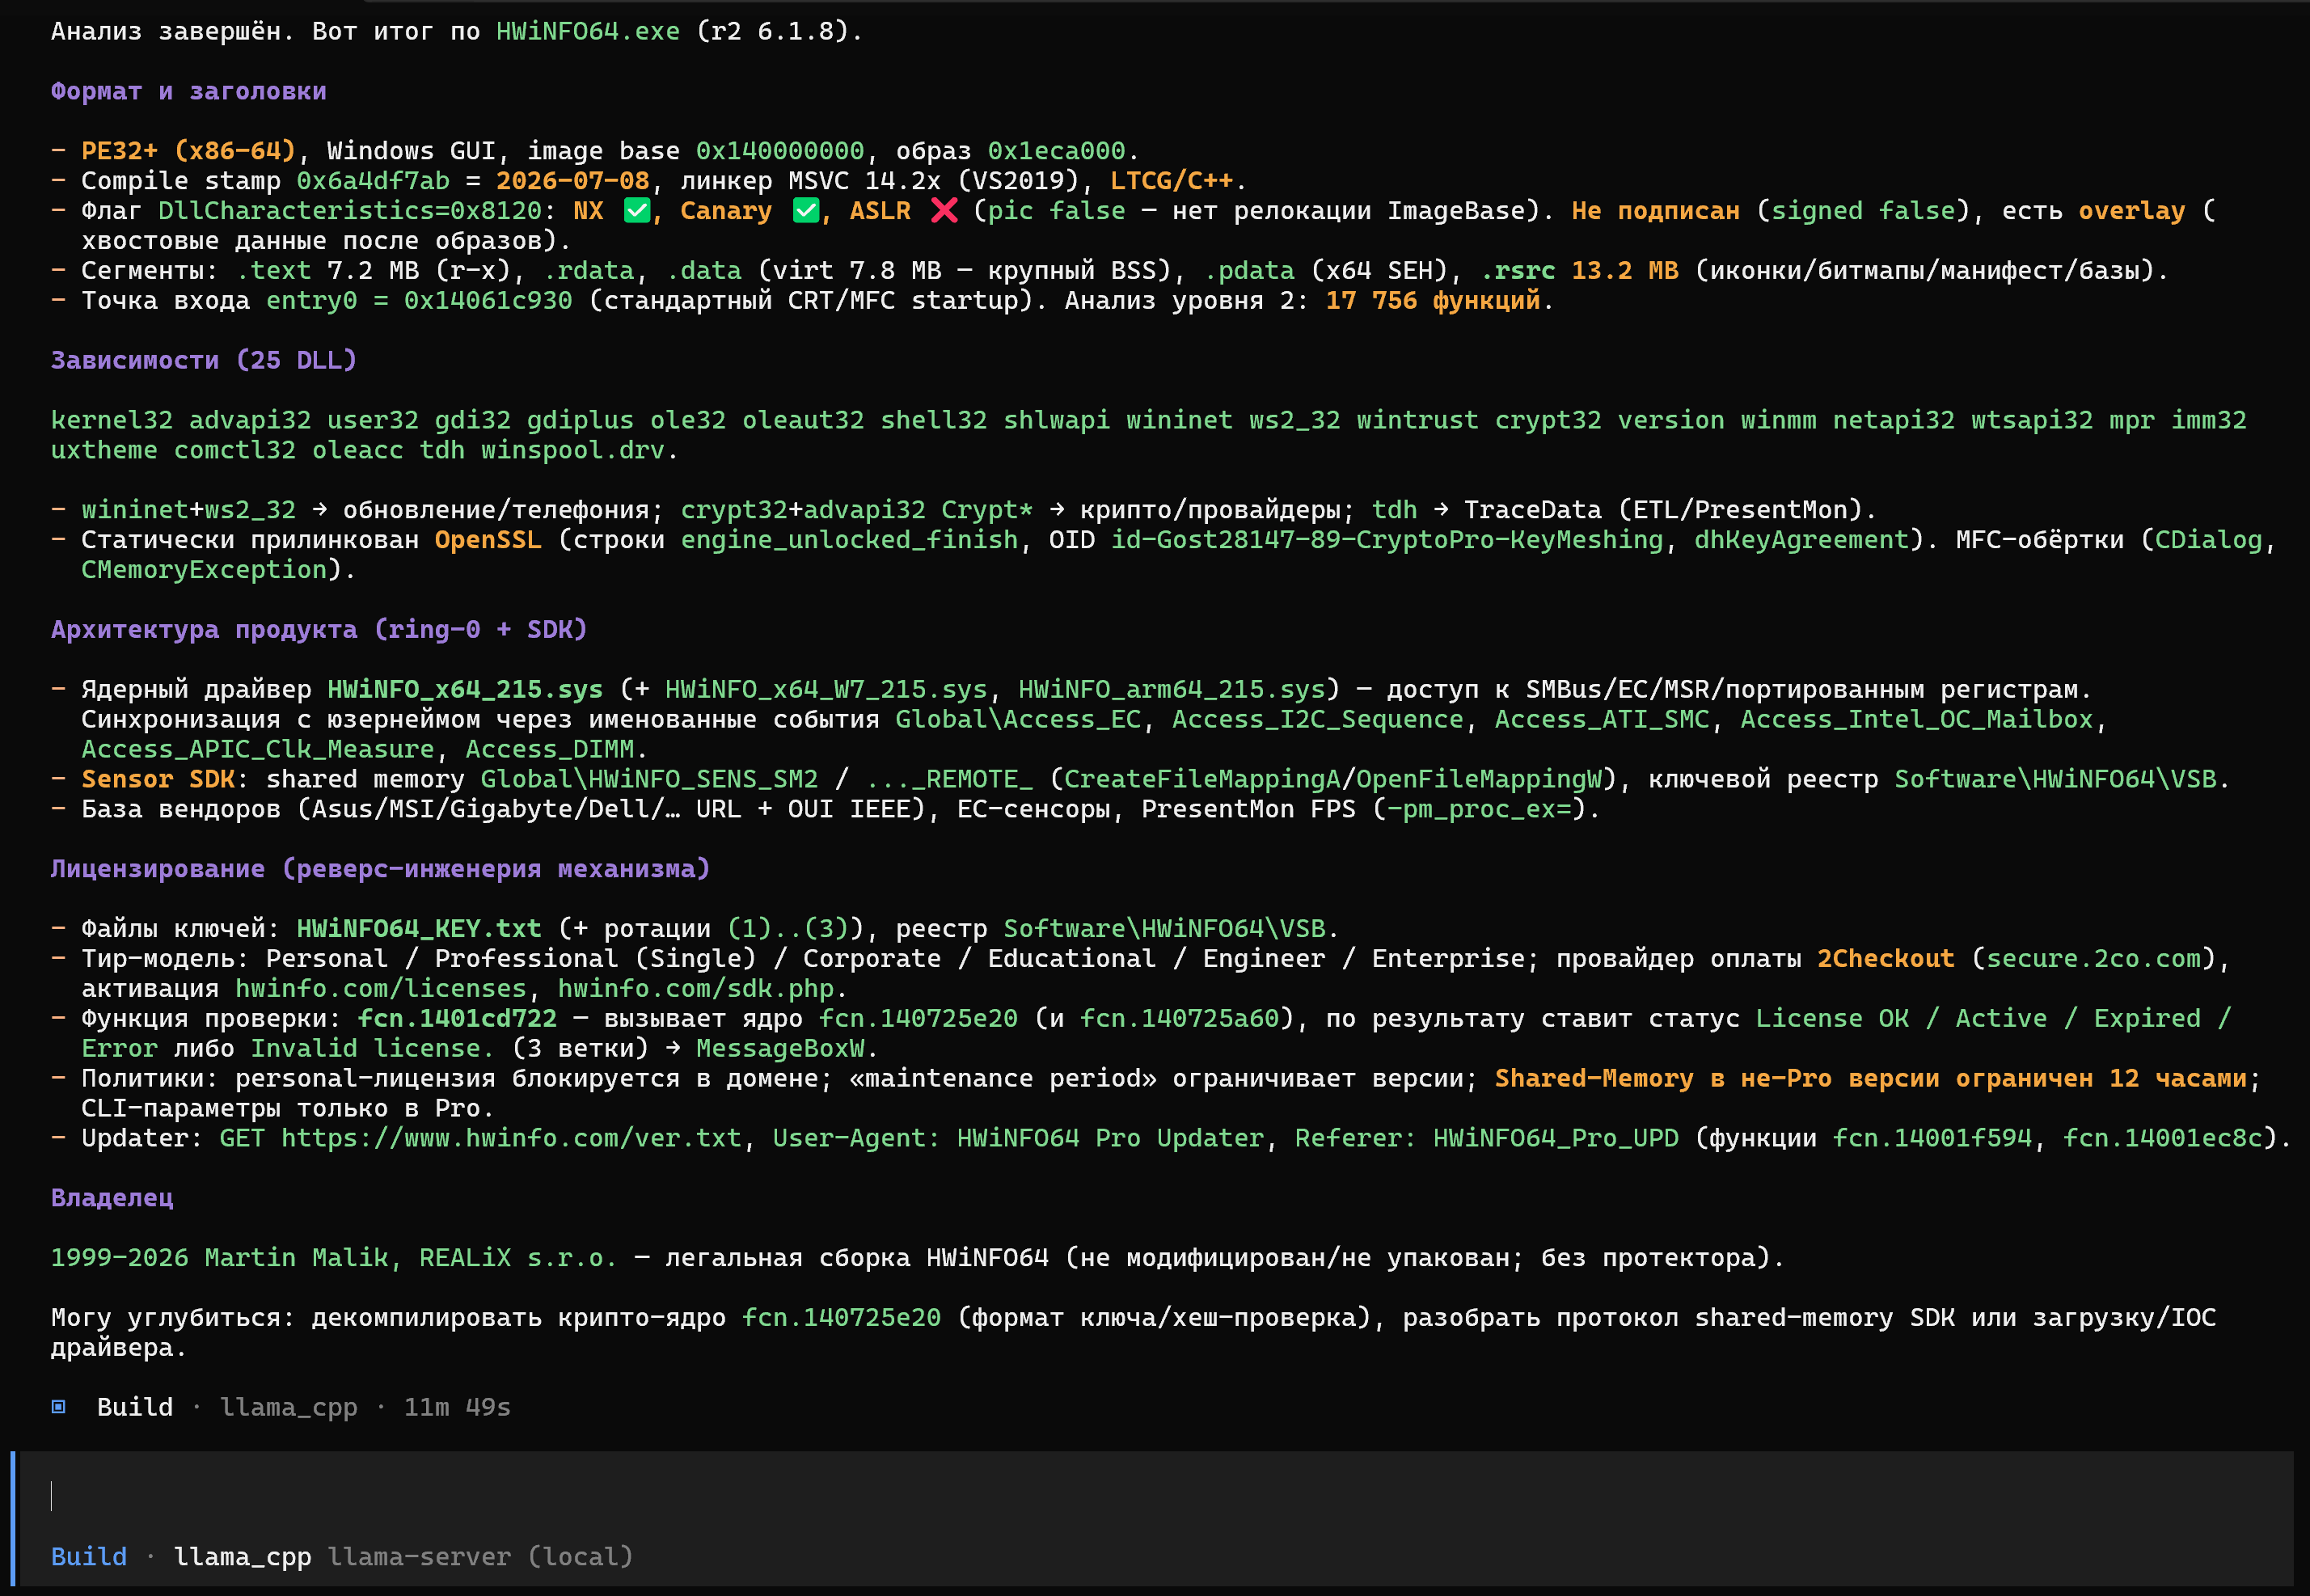The height and width of the screenshot is (1596, 2310).
Task: Select heading 'Архитектура продукта (ring-0 + SDK)'
Action: click(x=319, y=629)
